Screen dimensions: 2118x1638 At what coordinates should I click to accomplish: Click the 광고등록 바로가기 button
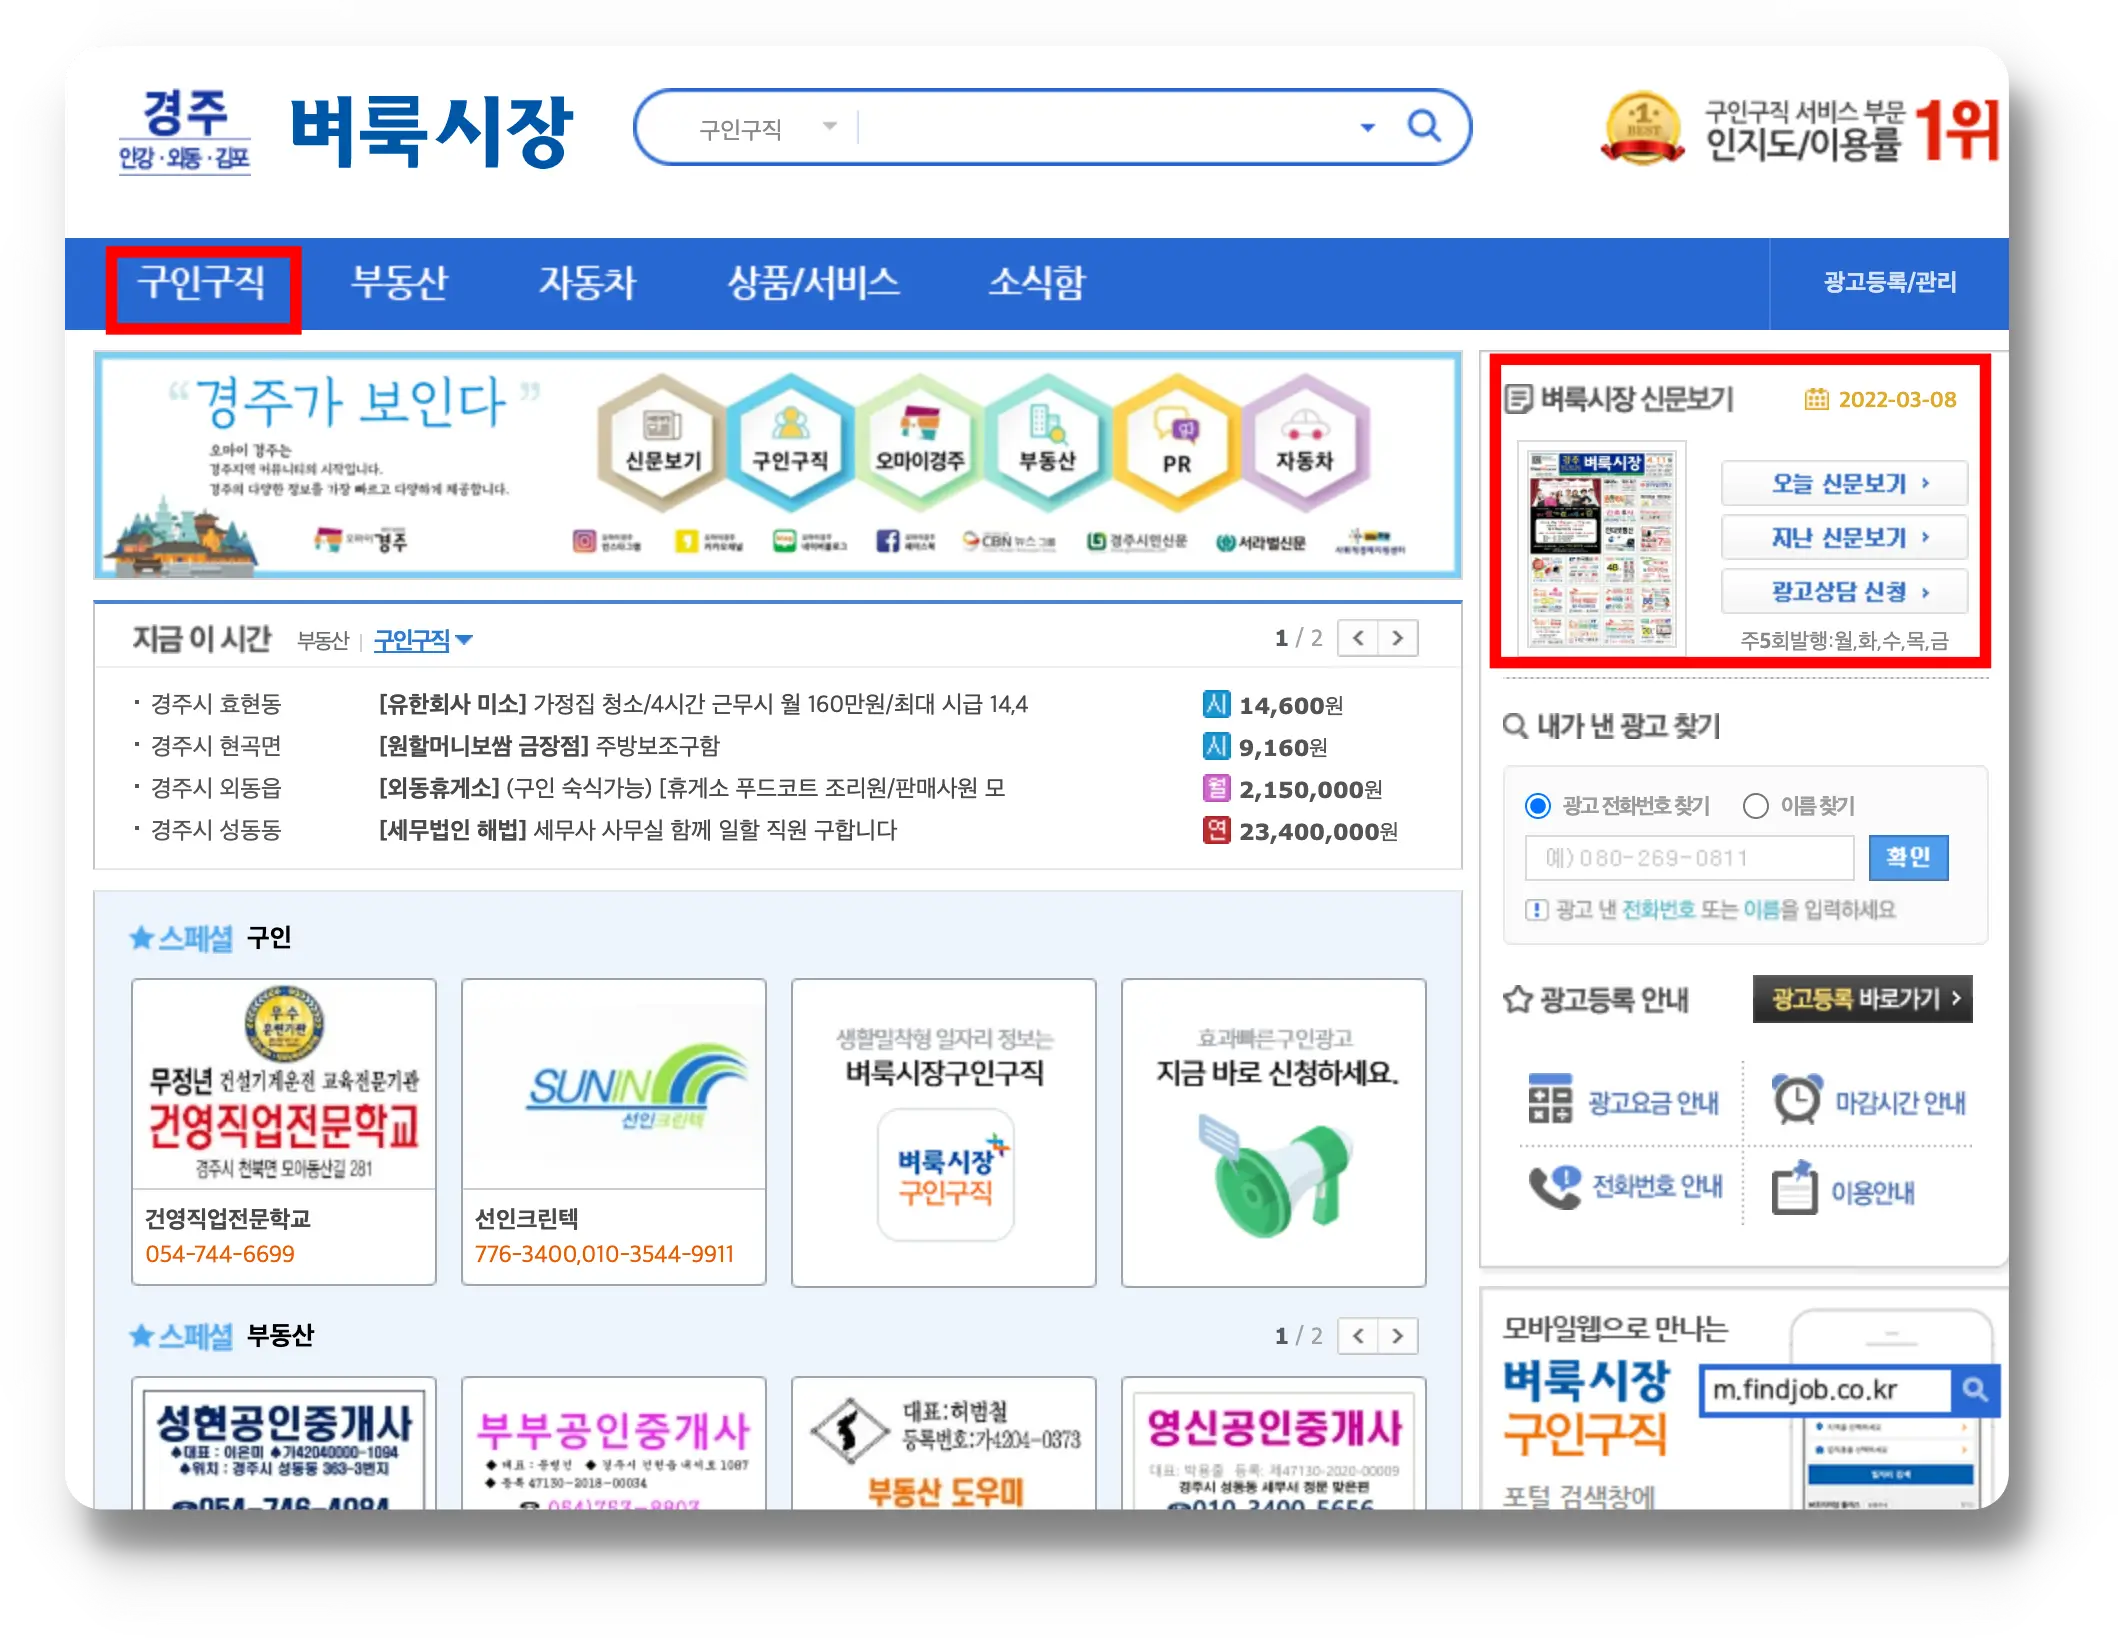coord(1862,999)
